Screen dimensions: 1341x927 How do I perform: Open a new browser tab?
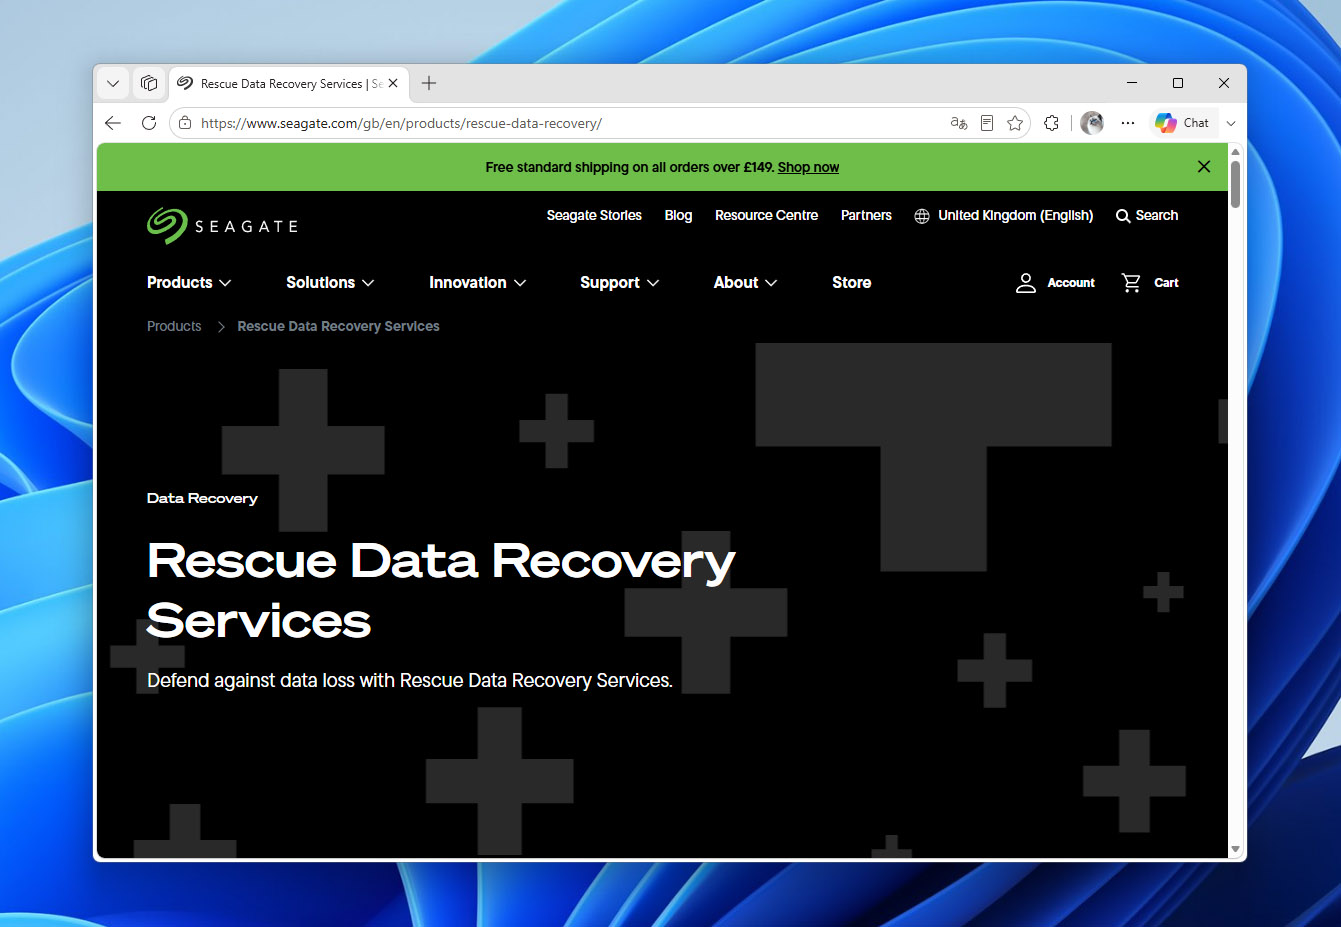[429, 84]
